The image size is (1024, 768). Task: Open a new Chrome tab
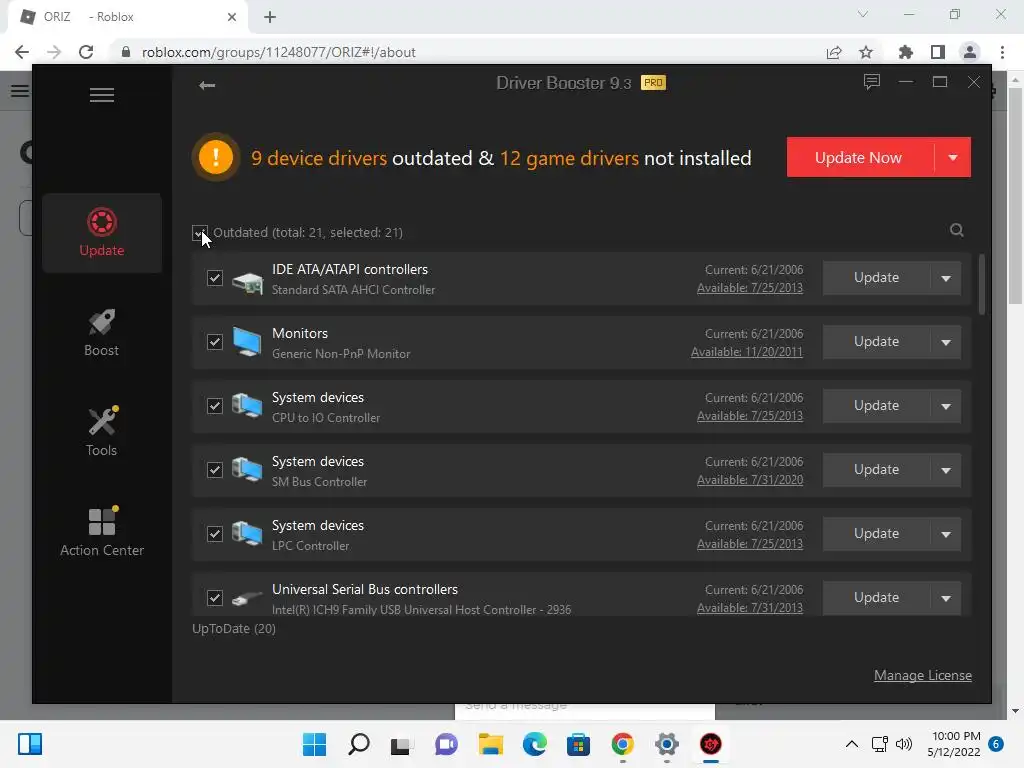[270, 17]
